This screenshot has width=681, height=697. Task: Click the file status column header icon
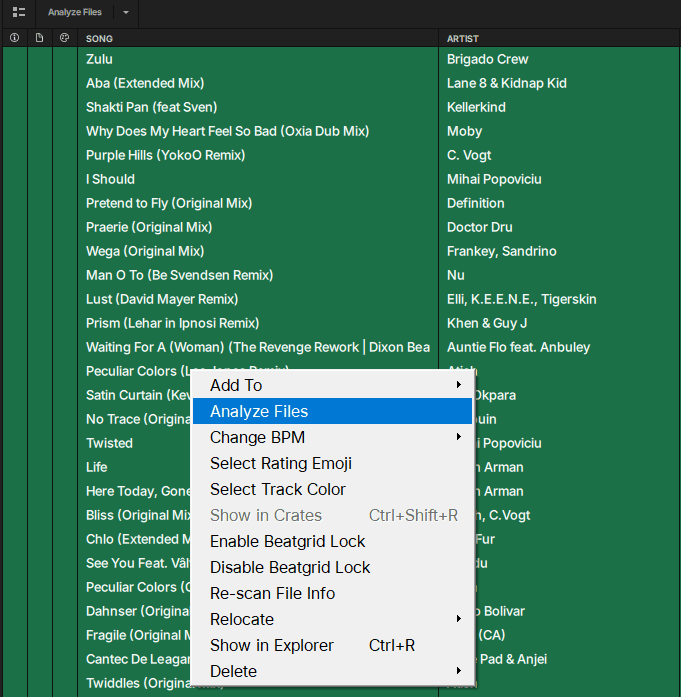tap(40, 38)
